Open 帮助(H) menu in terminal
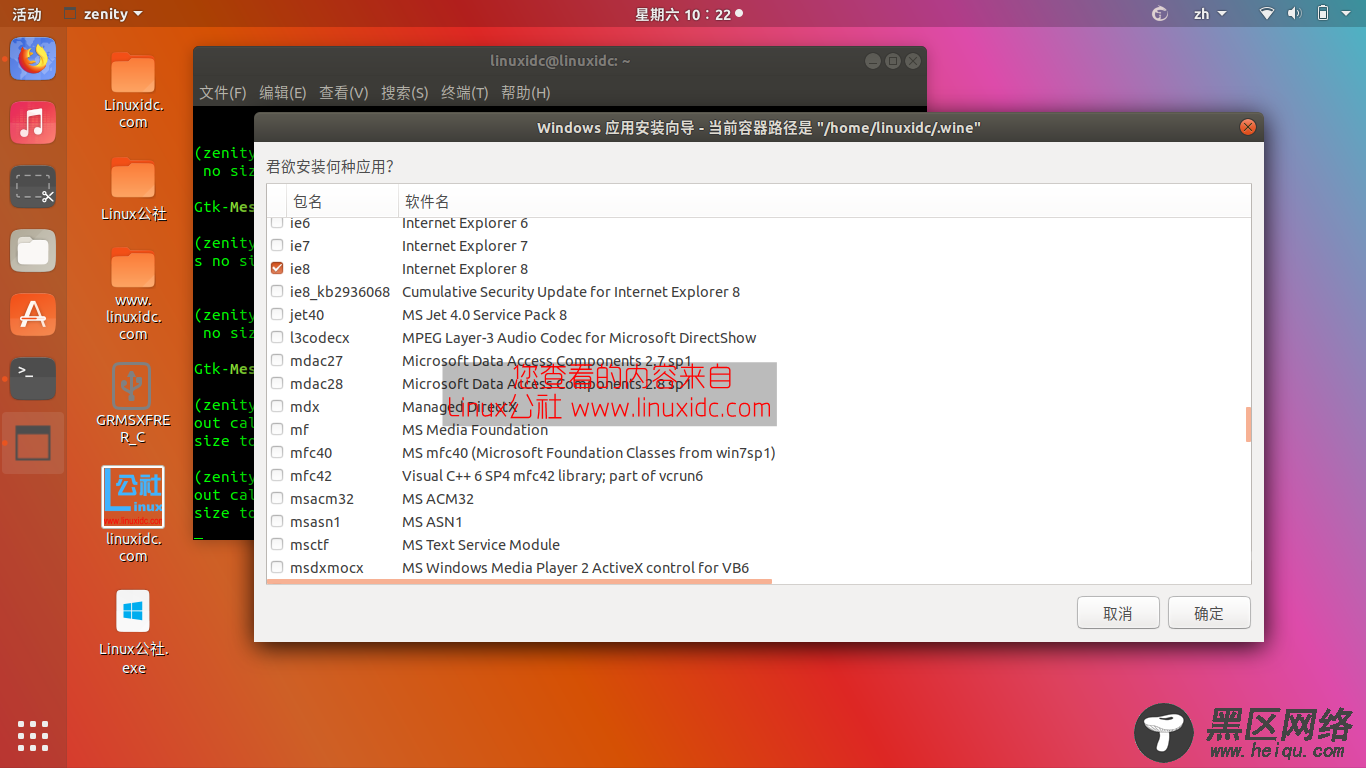This screenshot has height=768, width=1366. (x=526, y=93)
